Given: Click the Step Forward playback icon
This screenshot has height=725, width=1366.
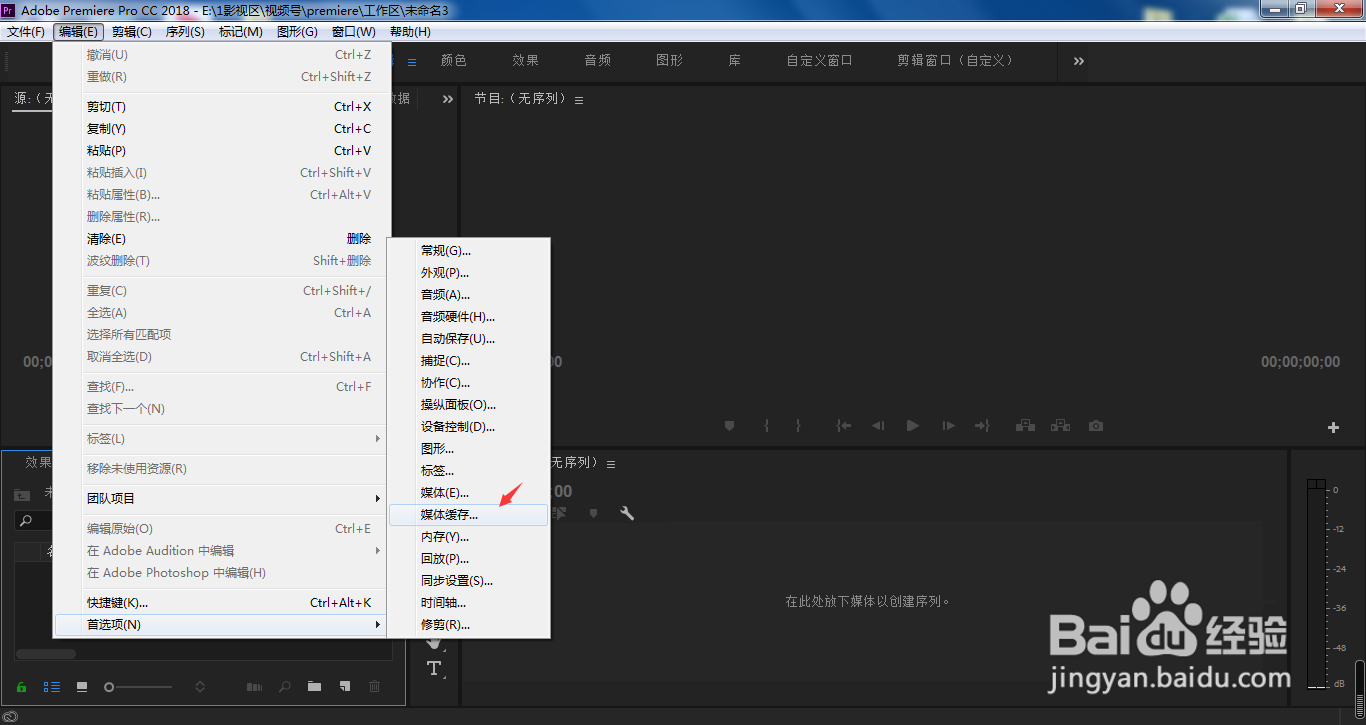Looking at the screenshot, I should (947, 426).
